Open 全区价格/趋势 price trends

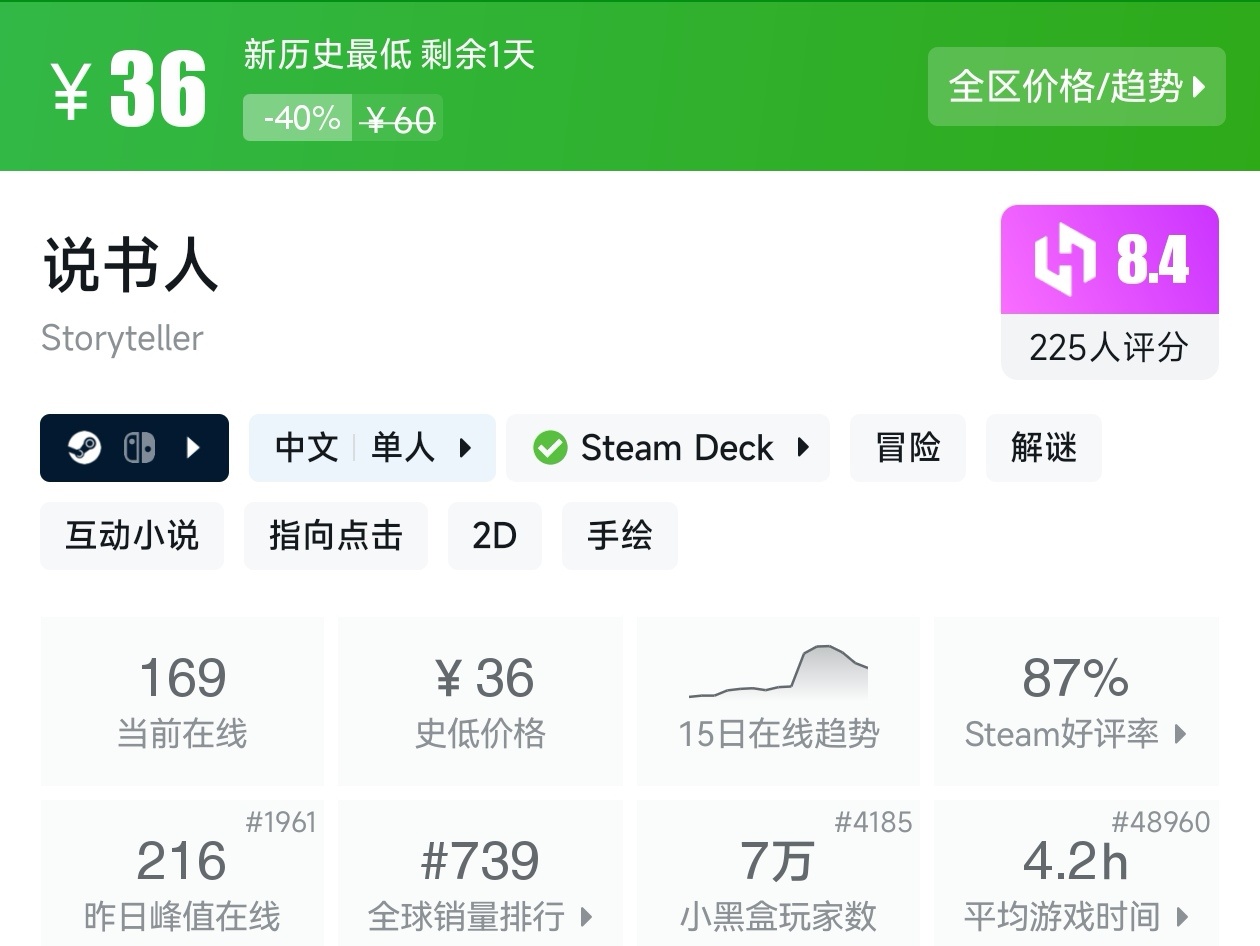1076,87
